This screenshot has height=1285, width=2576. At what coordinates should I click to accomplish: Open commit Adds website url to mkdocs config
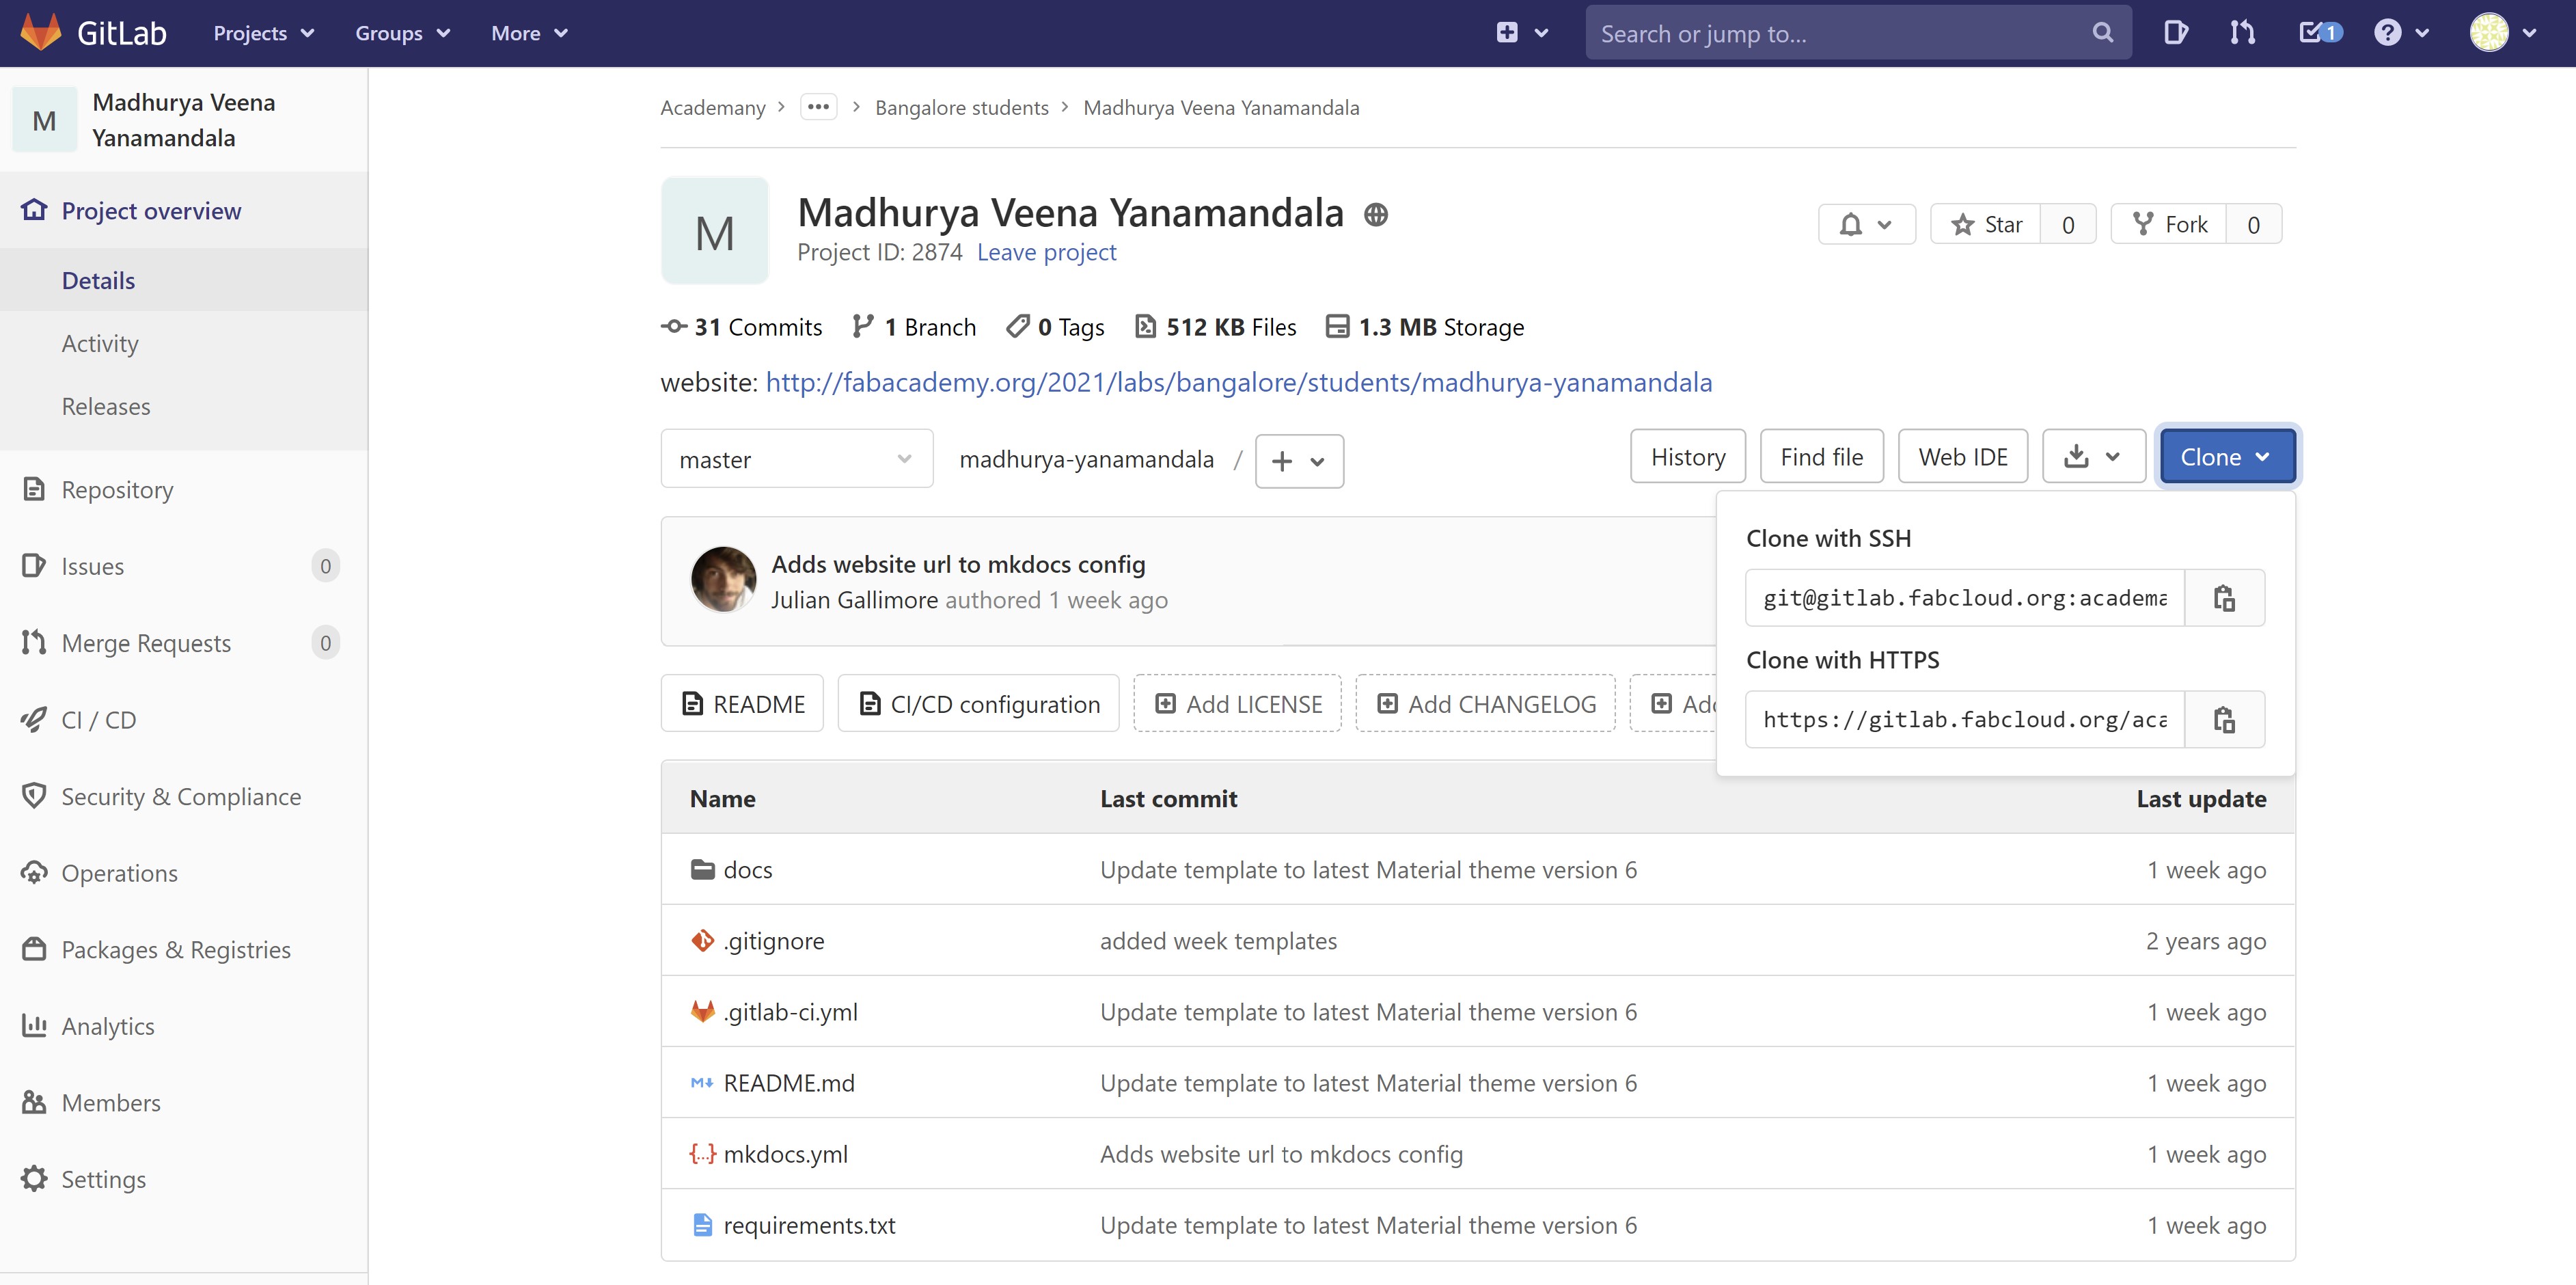pyautogui.click(x=958, y=564)
